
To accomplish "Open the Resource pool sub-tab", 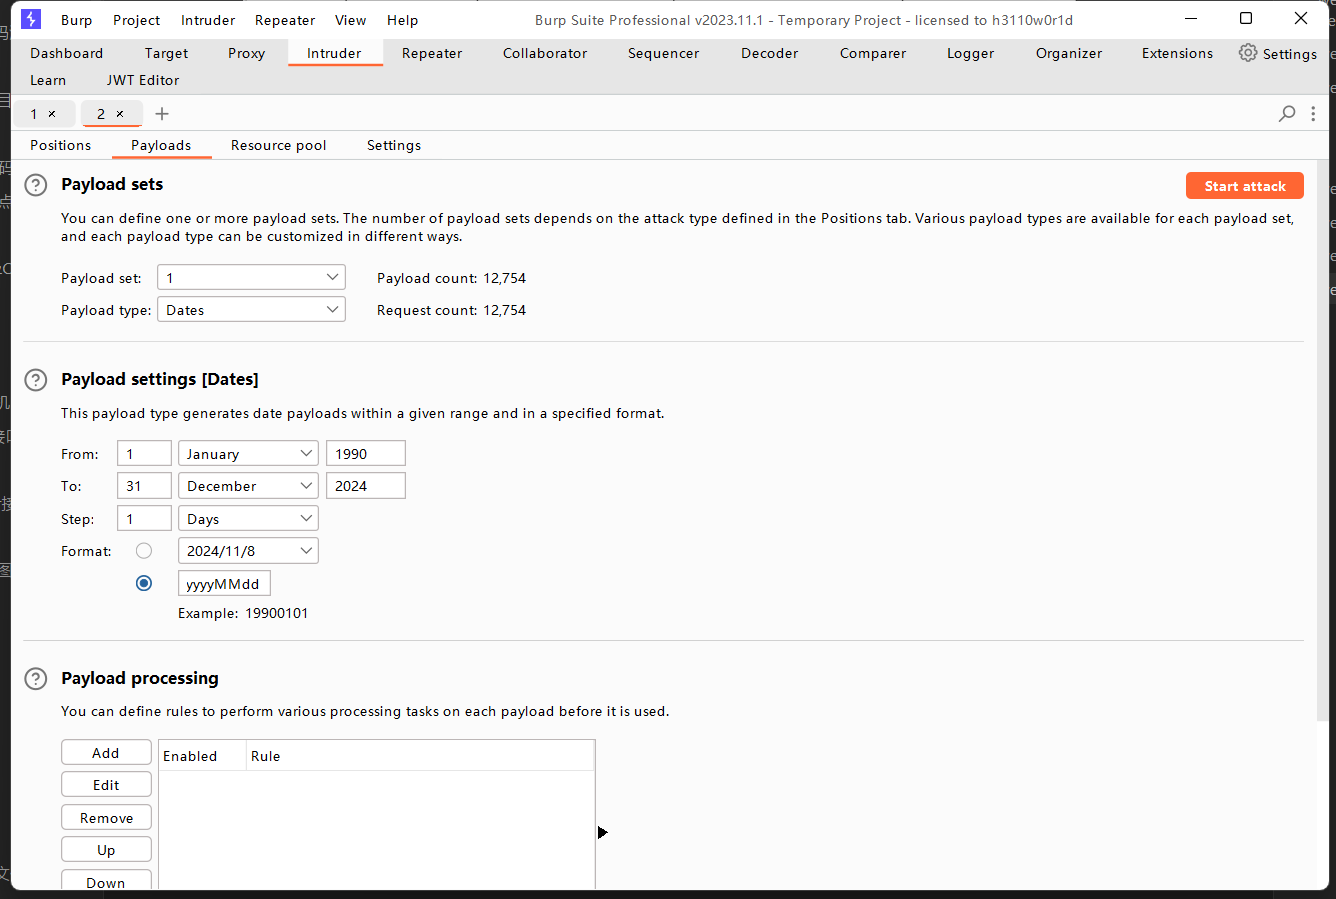I will click(279, 145).
